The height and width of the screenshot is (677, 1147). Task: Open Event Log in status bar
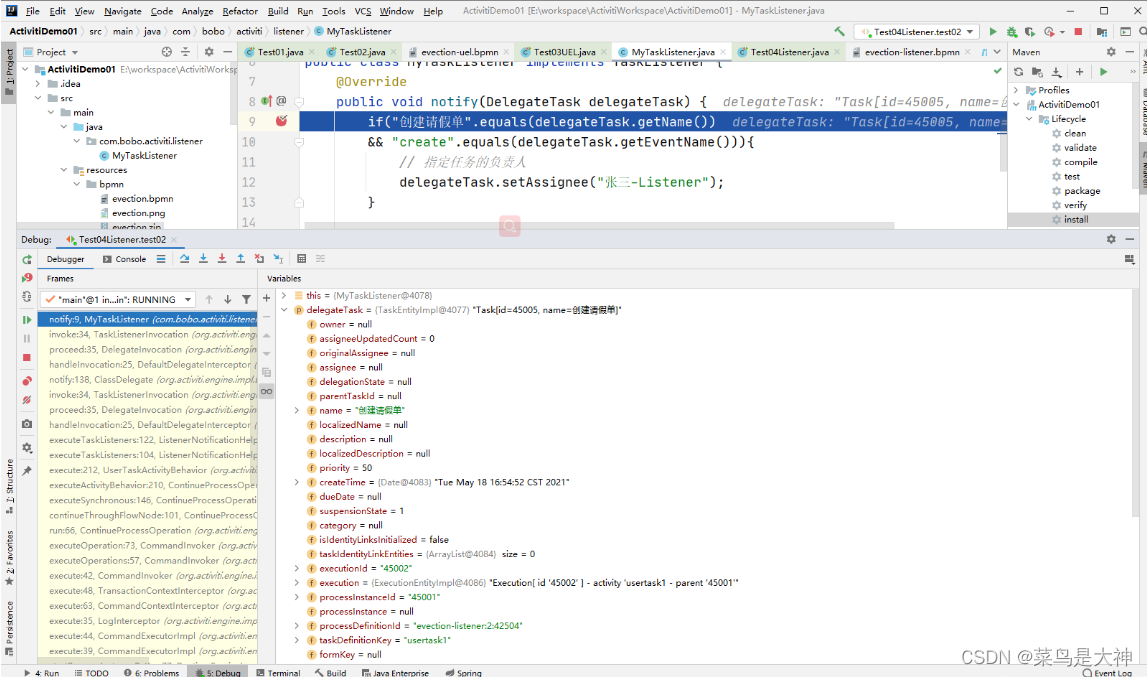click(x=1107, y=672)
